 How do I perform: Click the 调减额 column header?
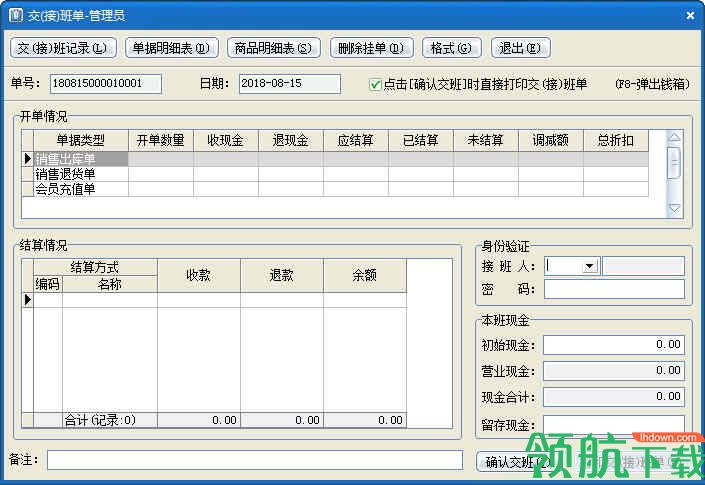click(x=551, y=140)
